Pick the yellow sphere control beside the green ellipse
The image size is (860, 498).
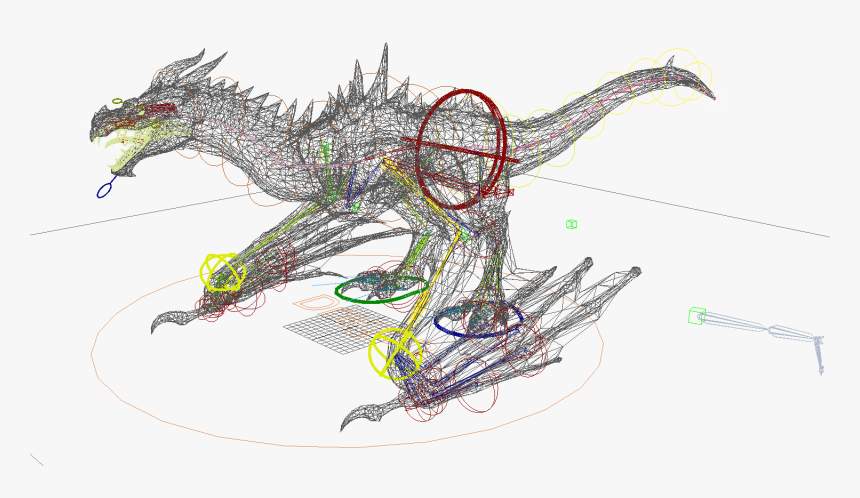(223, 273)
